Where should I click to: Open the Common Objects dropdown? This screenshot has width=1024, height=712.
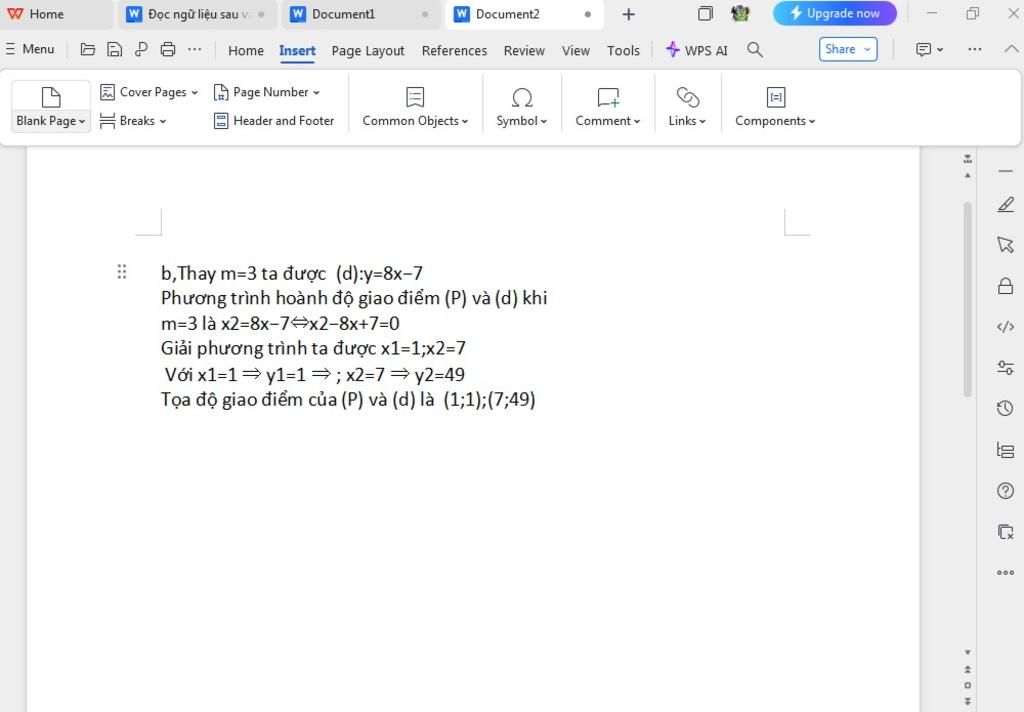click(x=415, y=106)
